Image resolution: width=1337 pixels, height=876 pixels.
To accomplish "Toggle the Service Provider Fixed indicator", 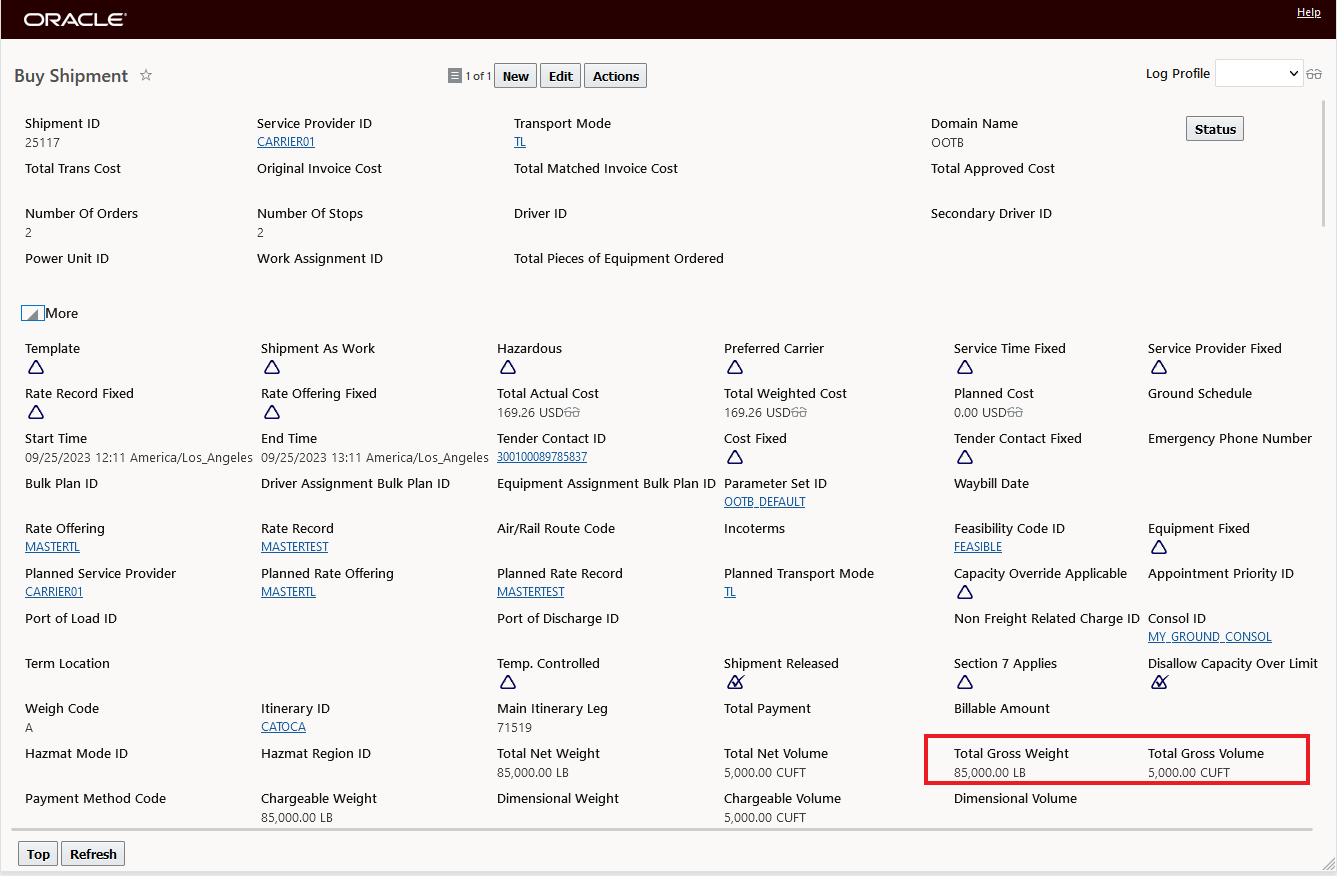I will click(x=1159, y=367).
